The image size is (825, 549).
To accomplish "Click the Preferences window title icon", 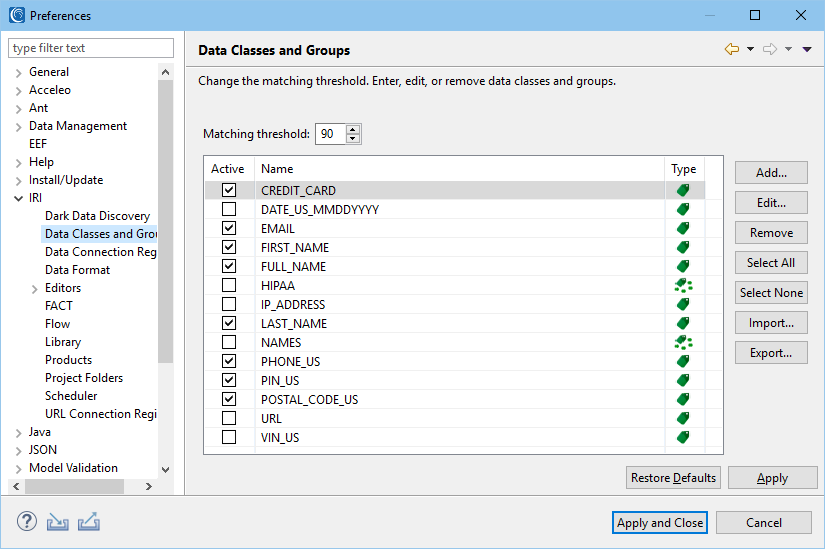I will [x=17, y=15].
